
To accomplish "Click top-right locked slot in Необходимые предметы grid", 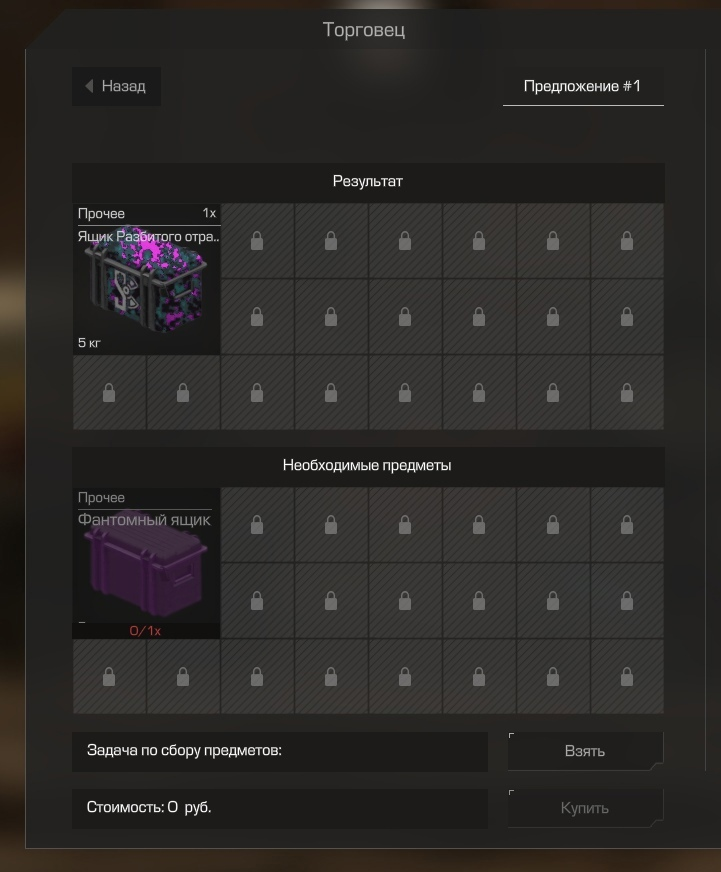I will (627, 524).
